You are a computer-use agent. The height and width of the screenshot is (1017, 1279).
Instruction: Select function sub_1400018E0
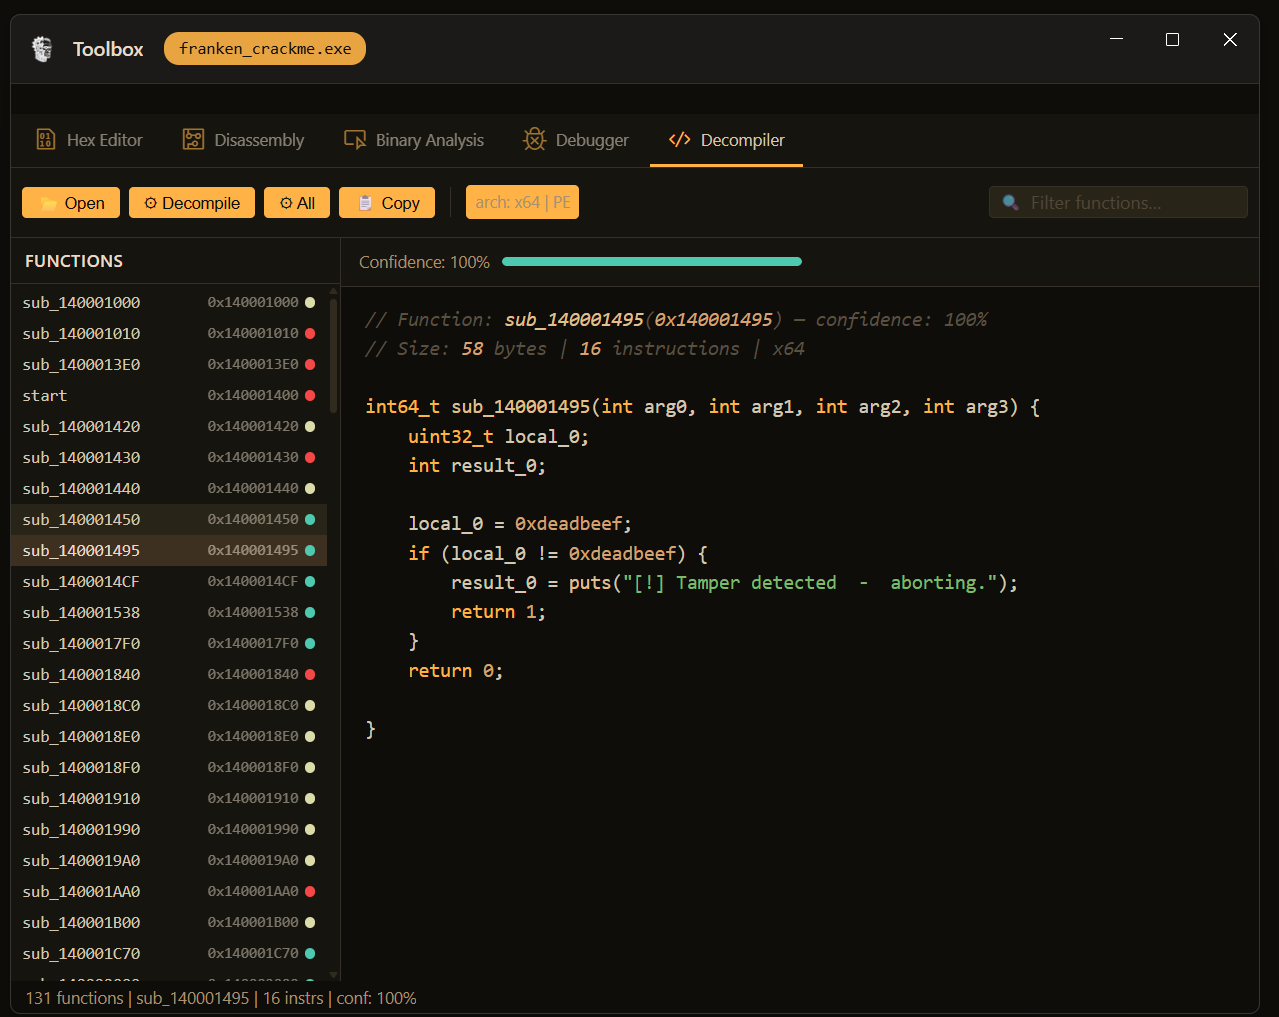tap(169, 736)
